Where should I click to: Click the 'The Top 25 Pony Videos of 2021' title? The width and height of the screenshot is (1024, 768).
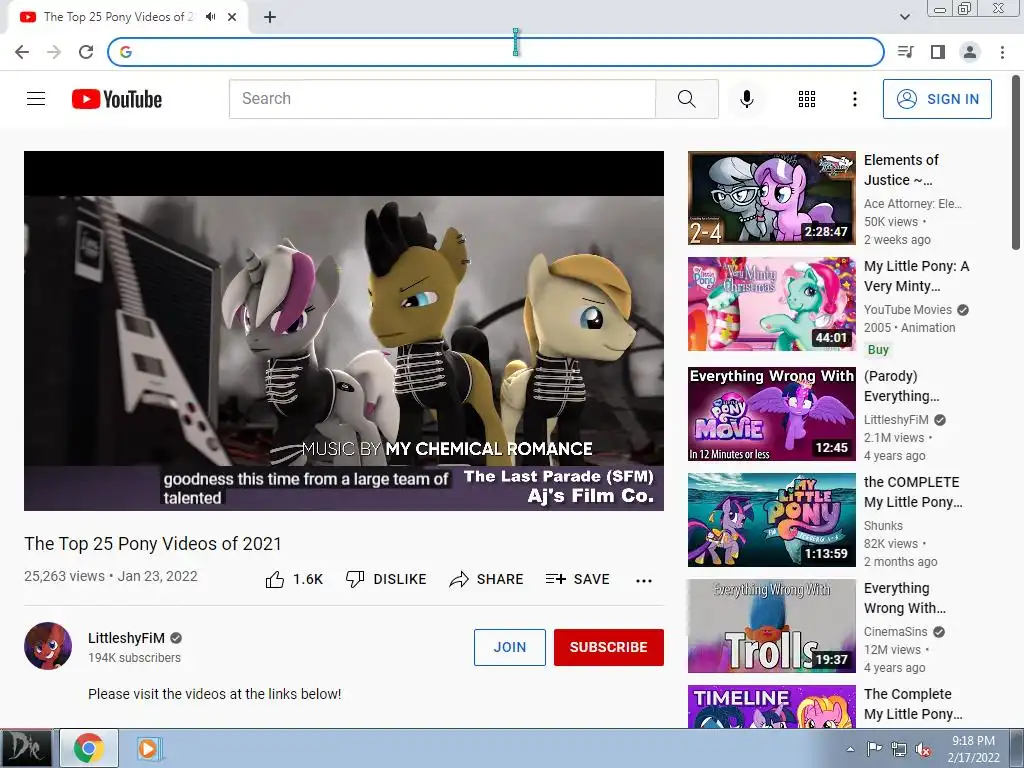pyautogui.click(x=153, y=543)
